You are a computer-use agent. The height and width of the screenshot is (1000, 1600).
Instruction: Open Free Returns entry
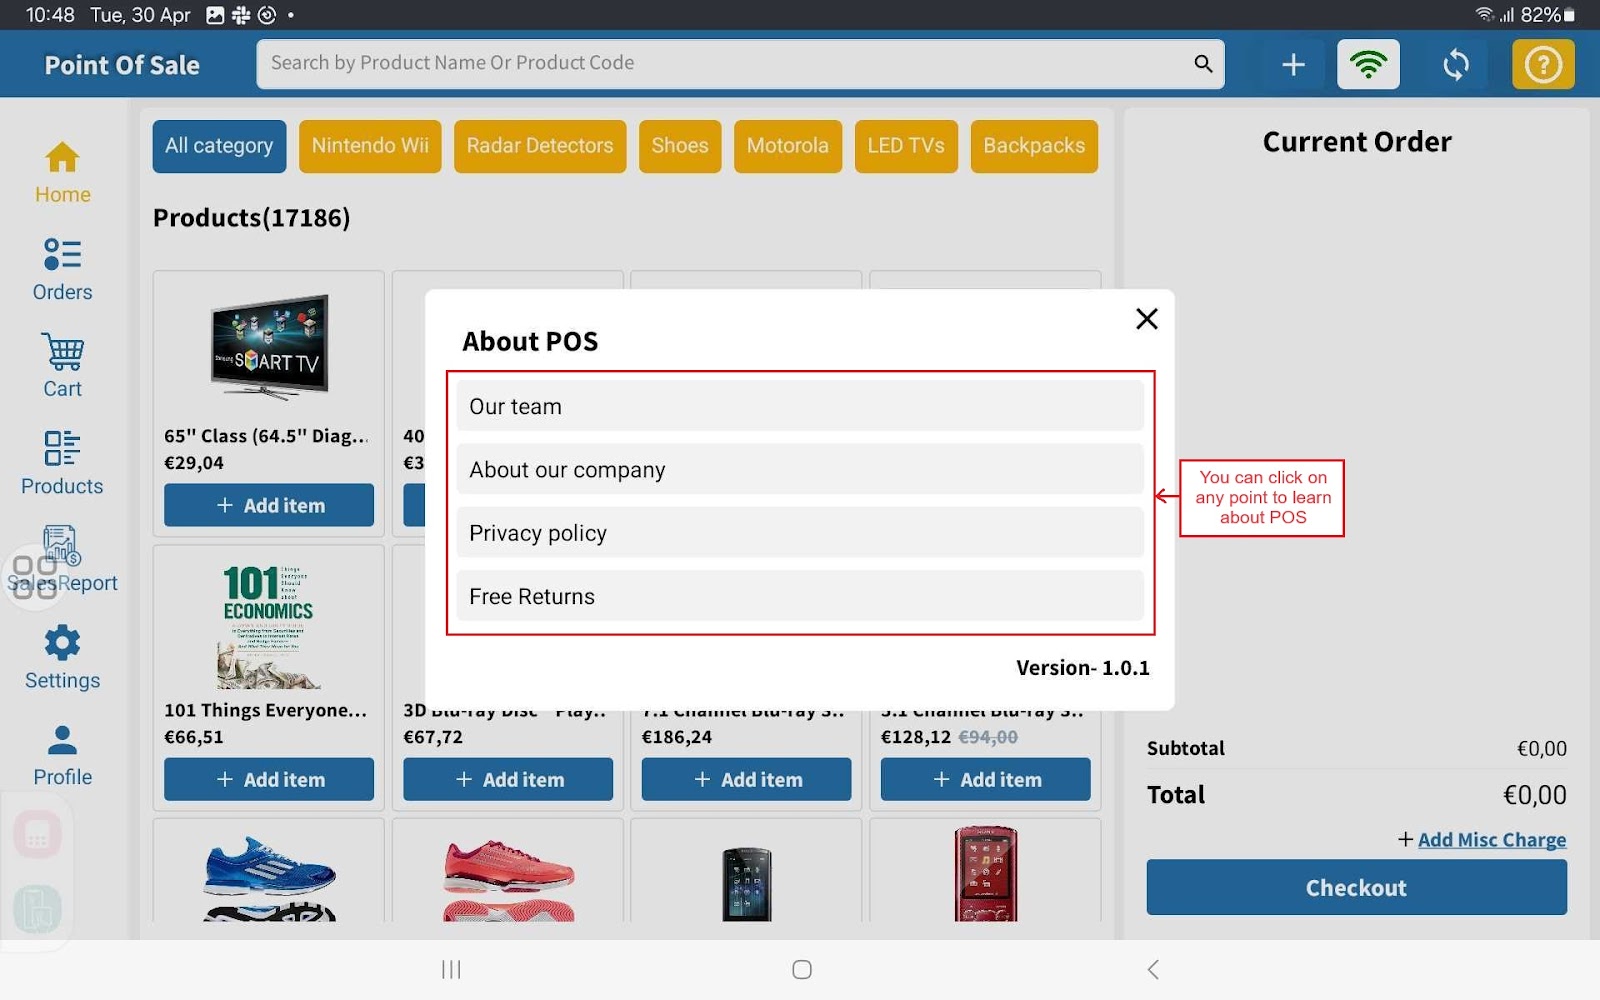coord(799,596)
